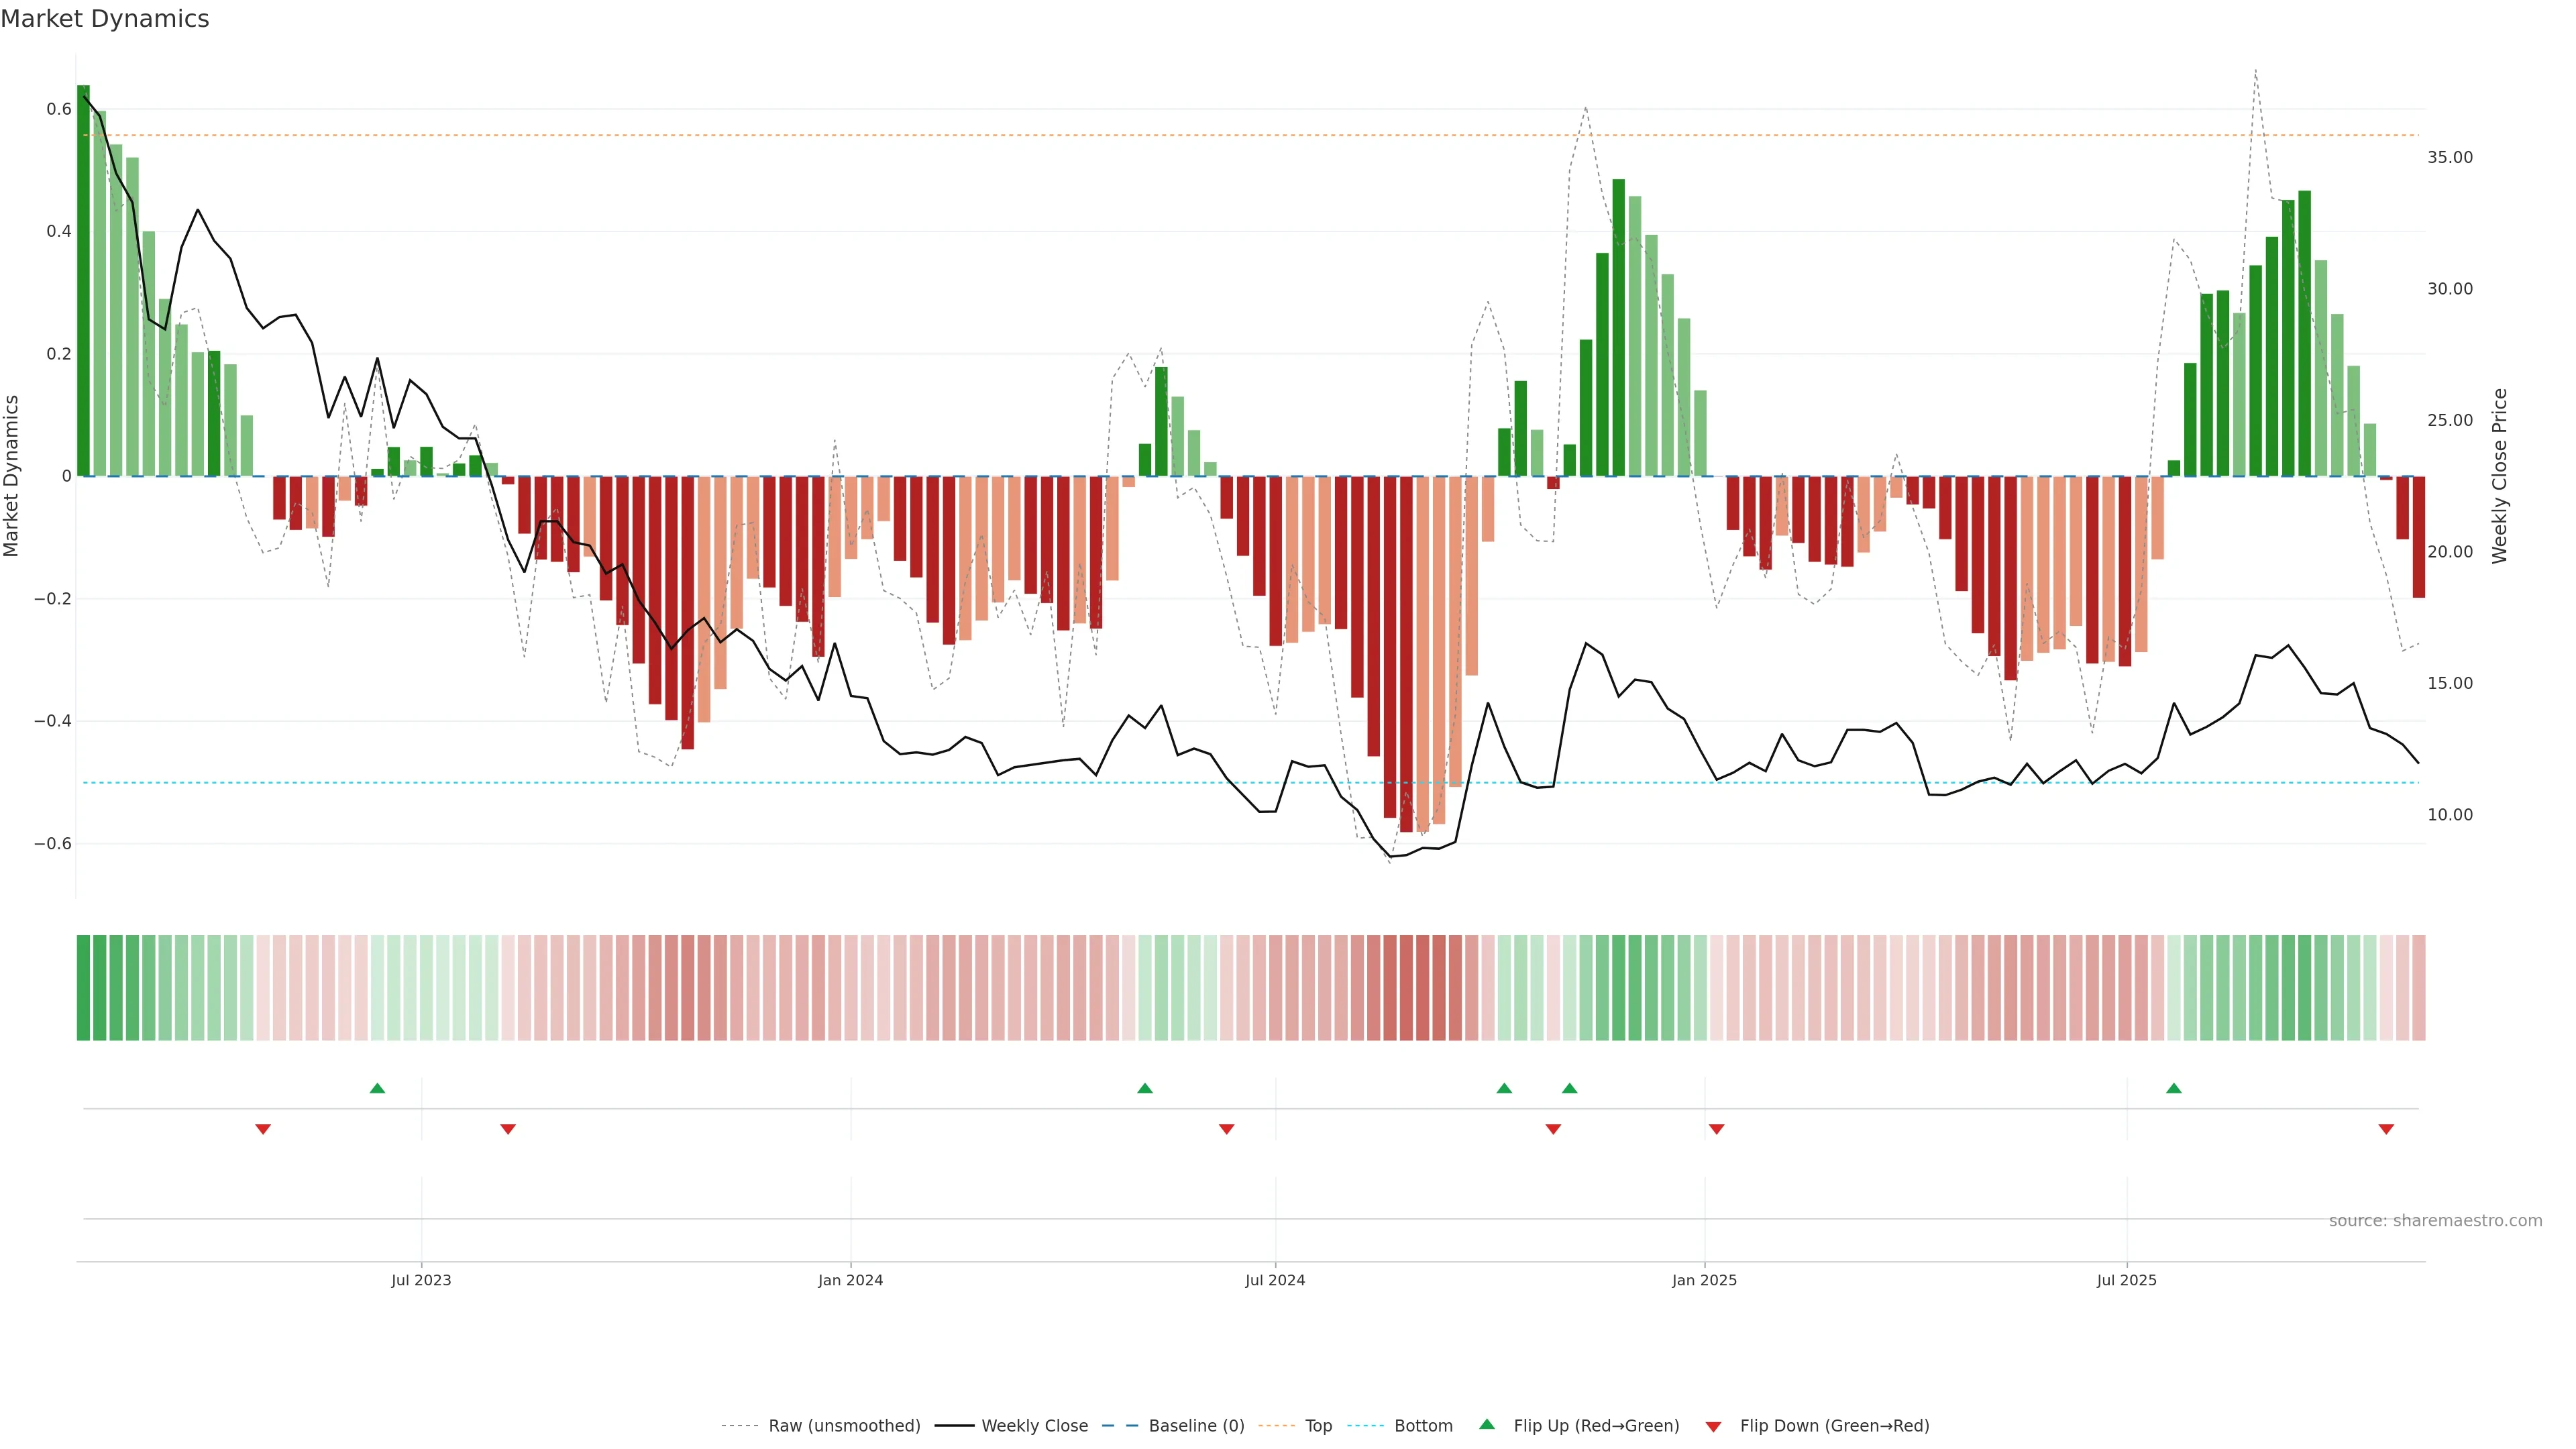
Task: Click the Jan 2024 x-axis label
Action: point(850,1280)
